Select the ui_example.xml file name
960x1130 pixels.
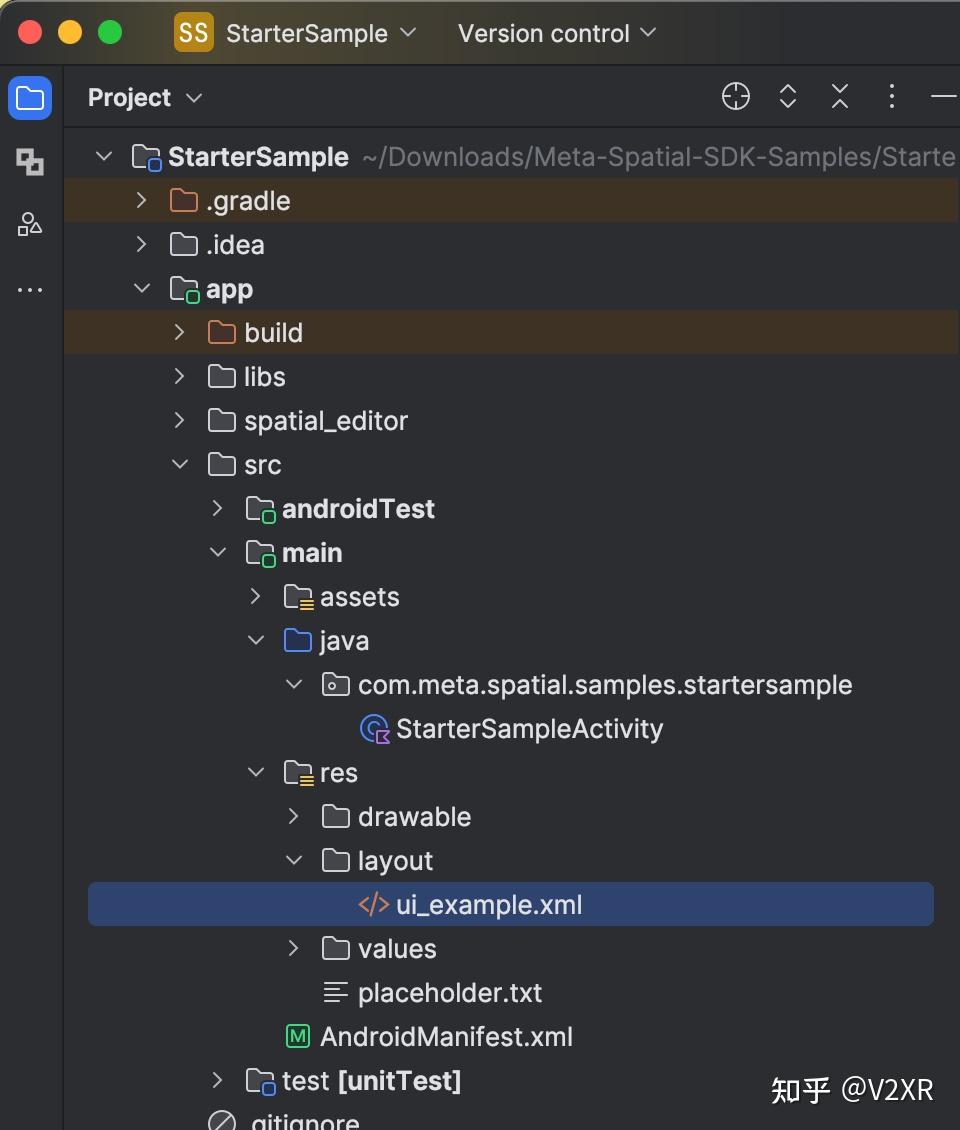pos(489,904)
